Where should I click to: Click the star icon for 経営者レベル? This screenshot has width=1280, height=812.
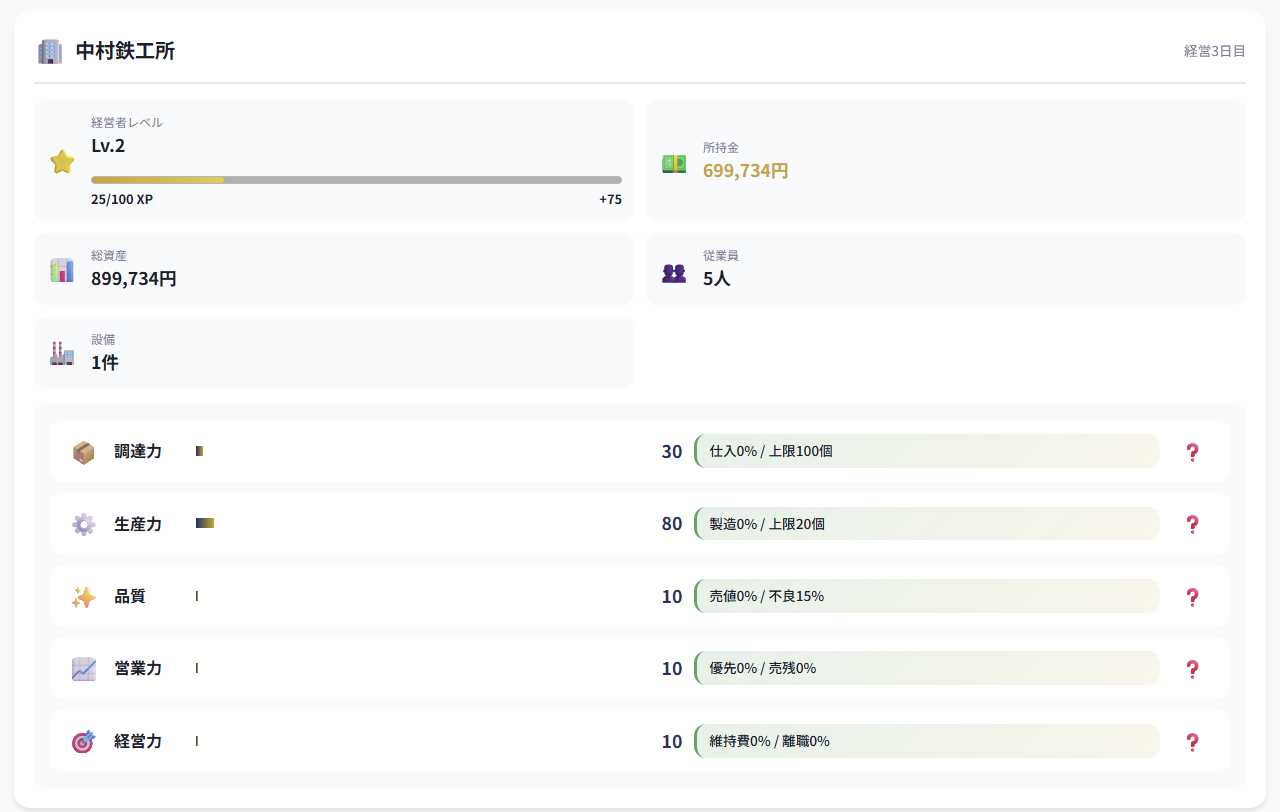[x=62, y=161]
